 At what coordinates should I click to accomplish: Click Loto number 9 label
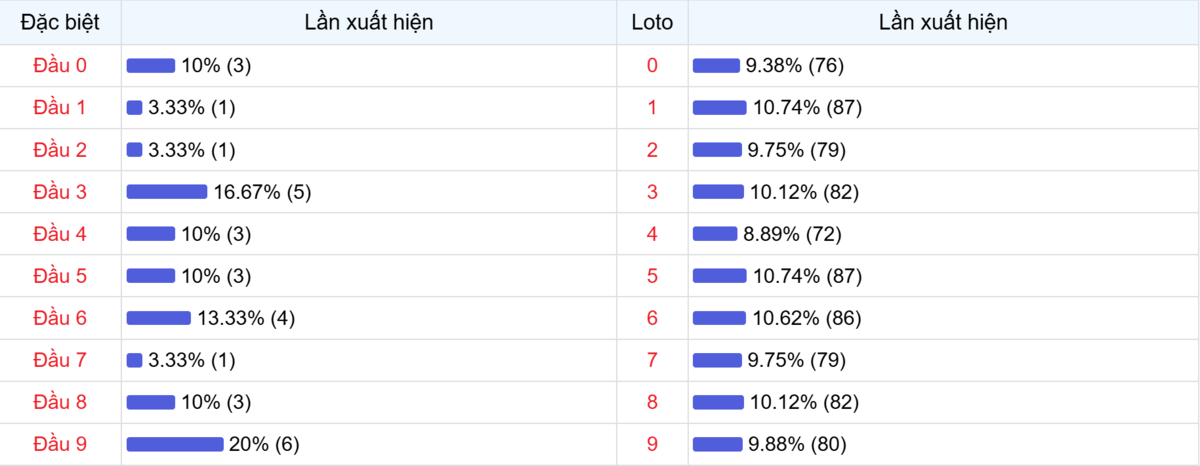click(x=652, y=444)
